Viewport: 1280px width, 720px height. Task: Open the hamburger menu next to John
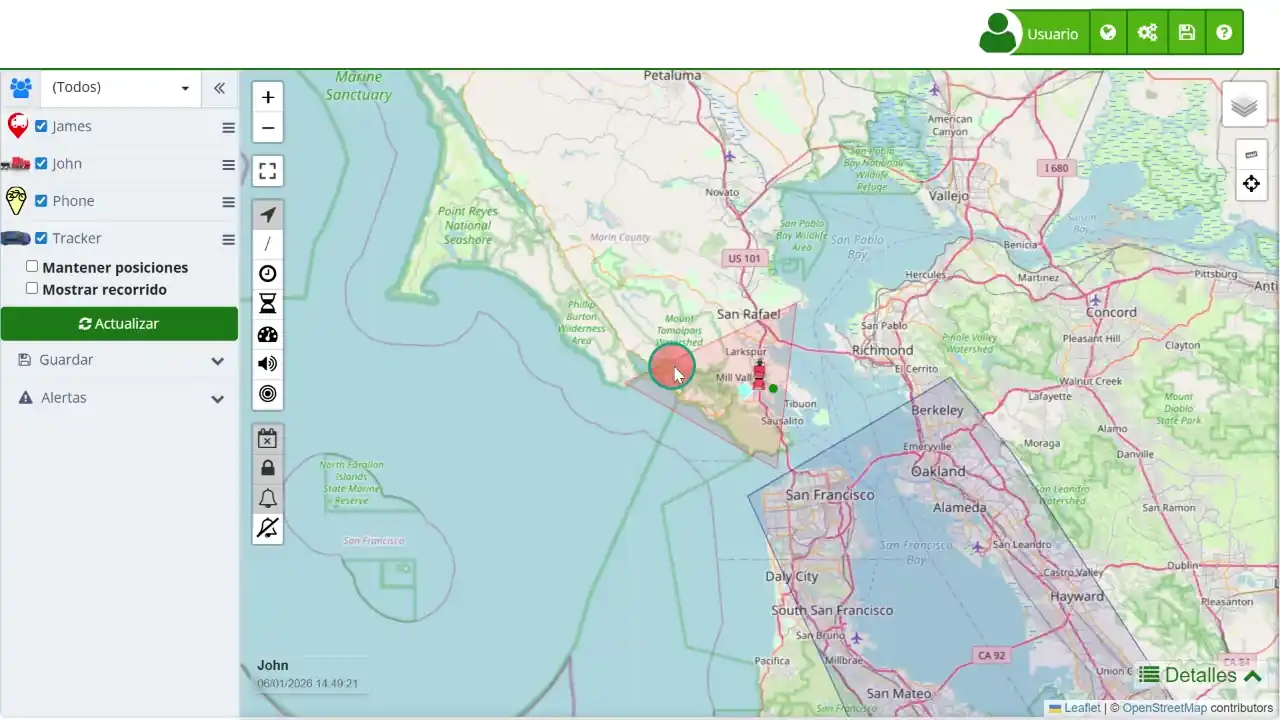tap(228, 163)
